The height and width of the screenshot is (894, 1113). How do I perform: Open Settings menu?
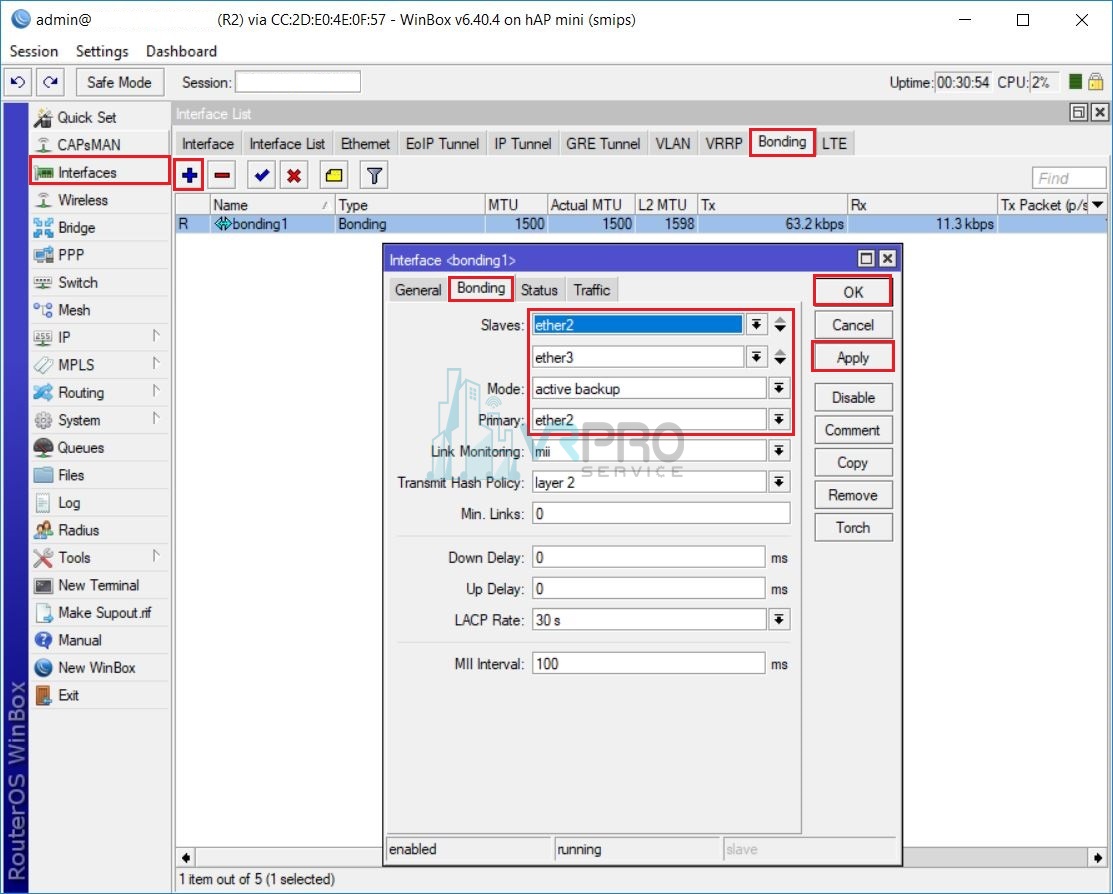[102, 51]
